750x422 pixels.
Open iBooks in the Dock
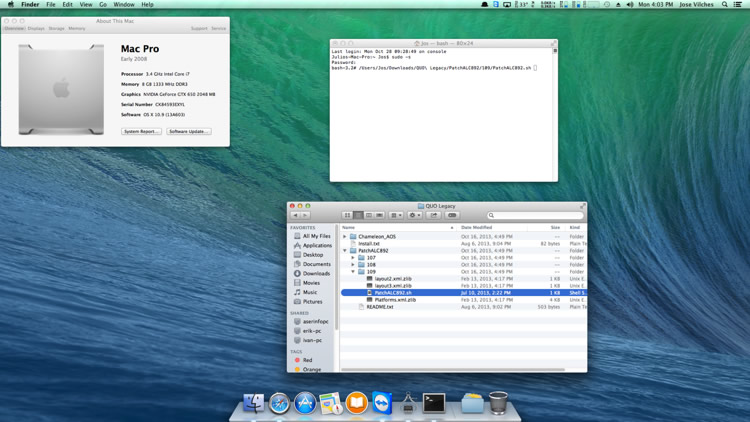point(356,403)
